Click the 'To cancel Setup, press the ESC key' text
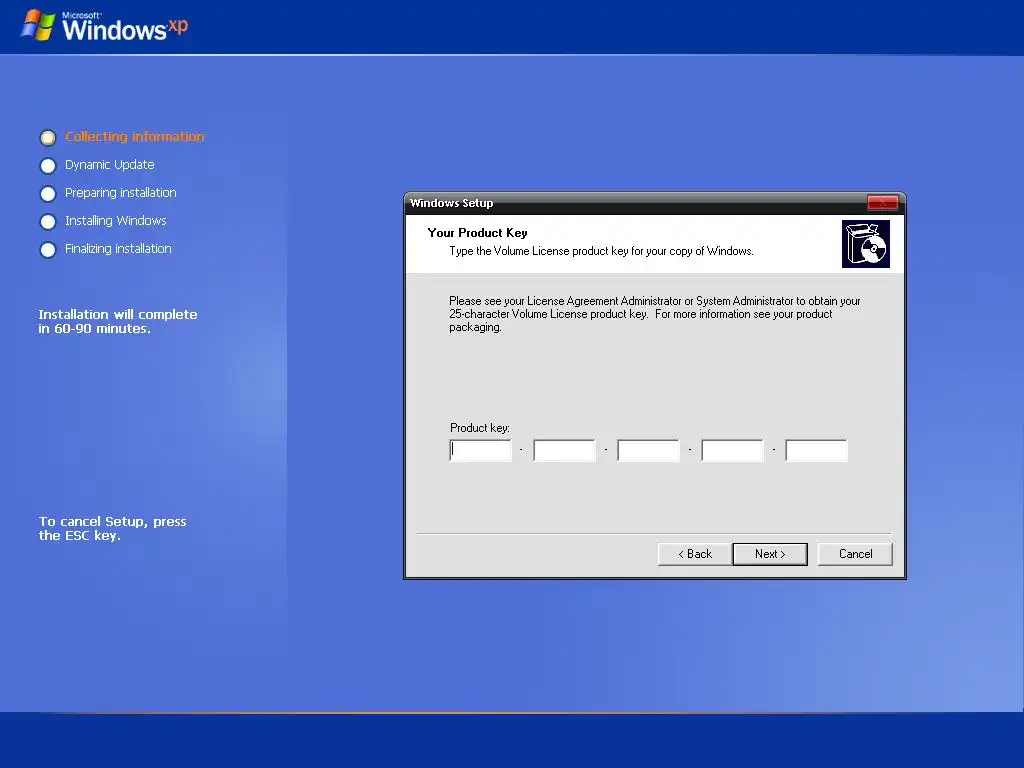 coord(112,528)
